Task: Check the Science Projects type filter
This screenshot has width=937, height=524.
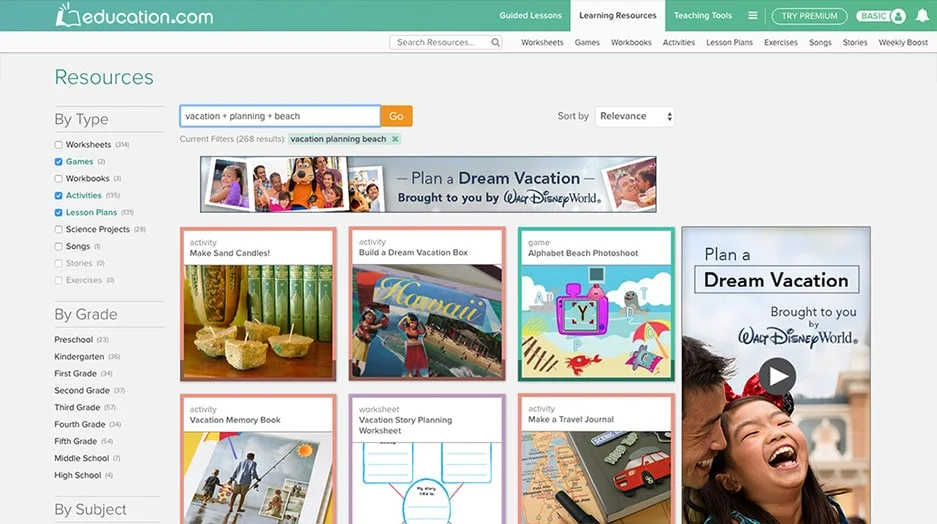Action: point(58,229)
